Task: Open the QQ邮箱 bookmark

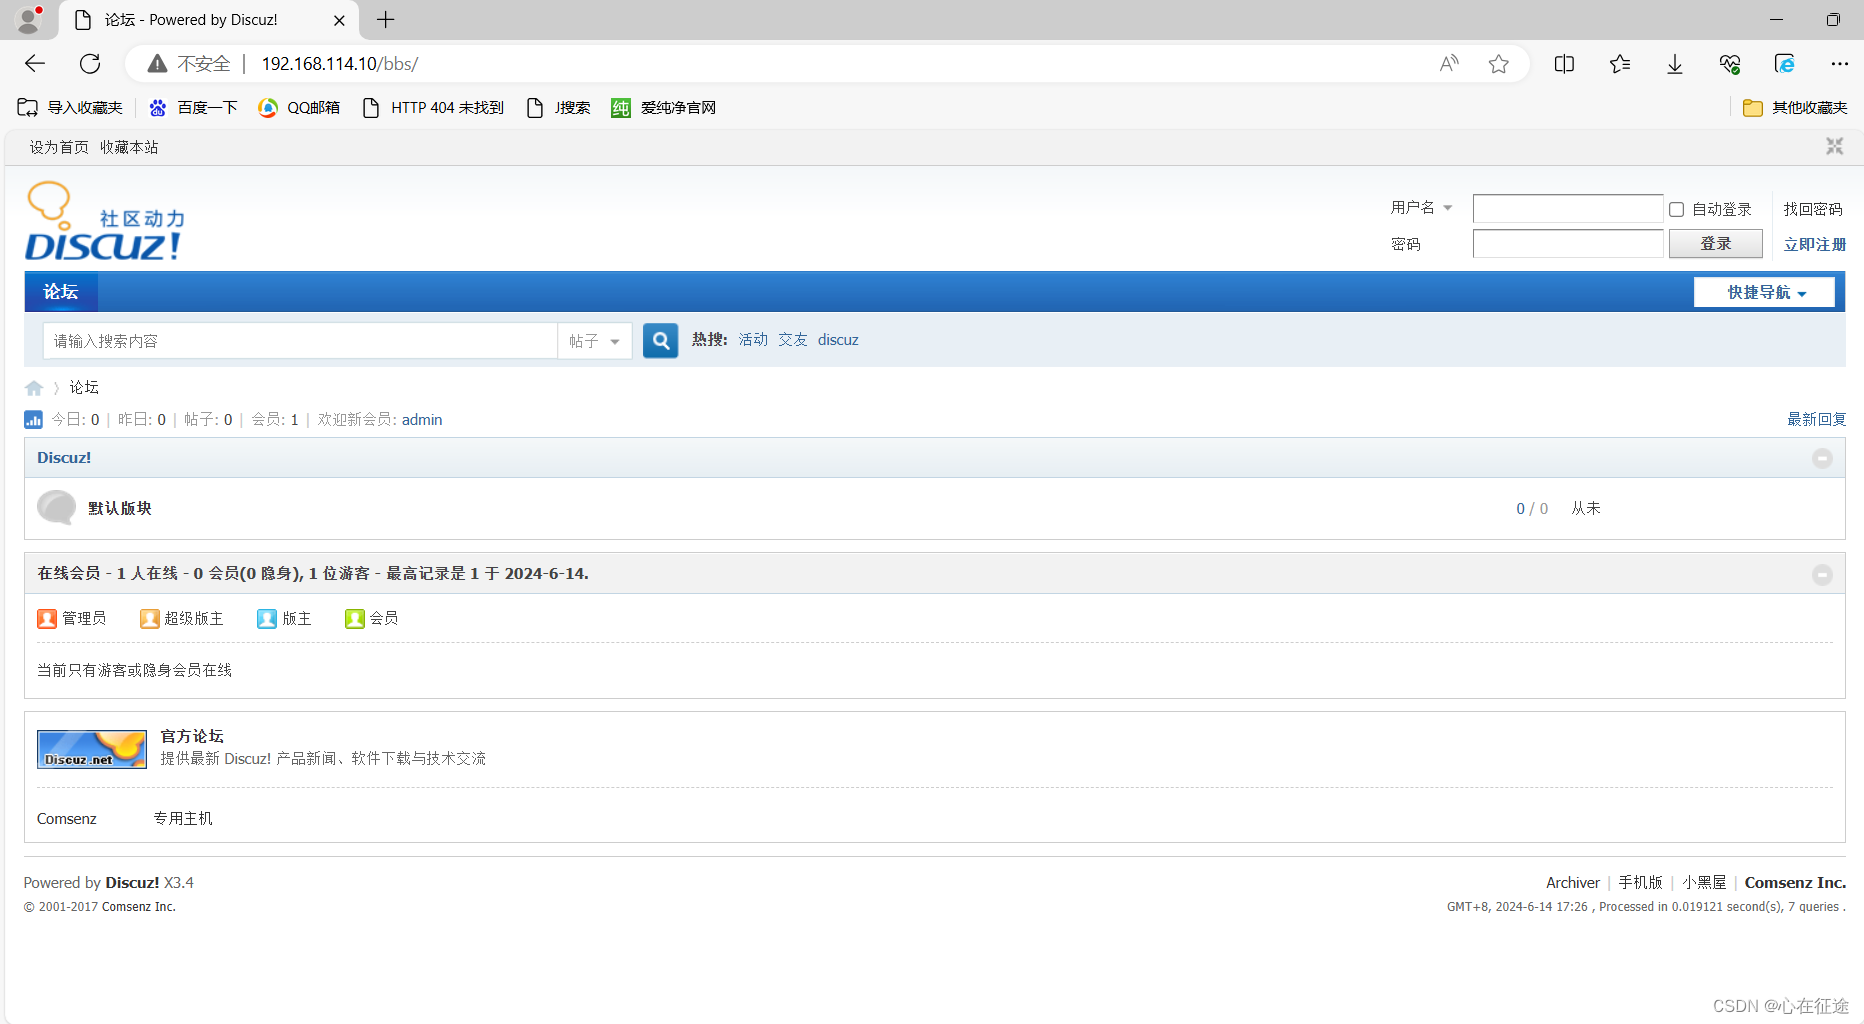Action: (299, 108)
